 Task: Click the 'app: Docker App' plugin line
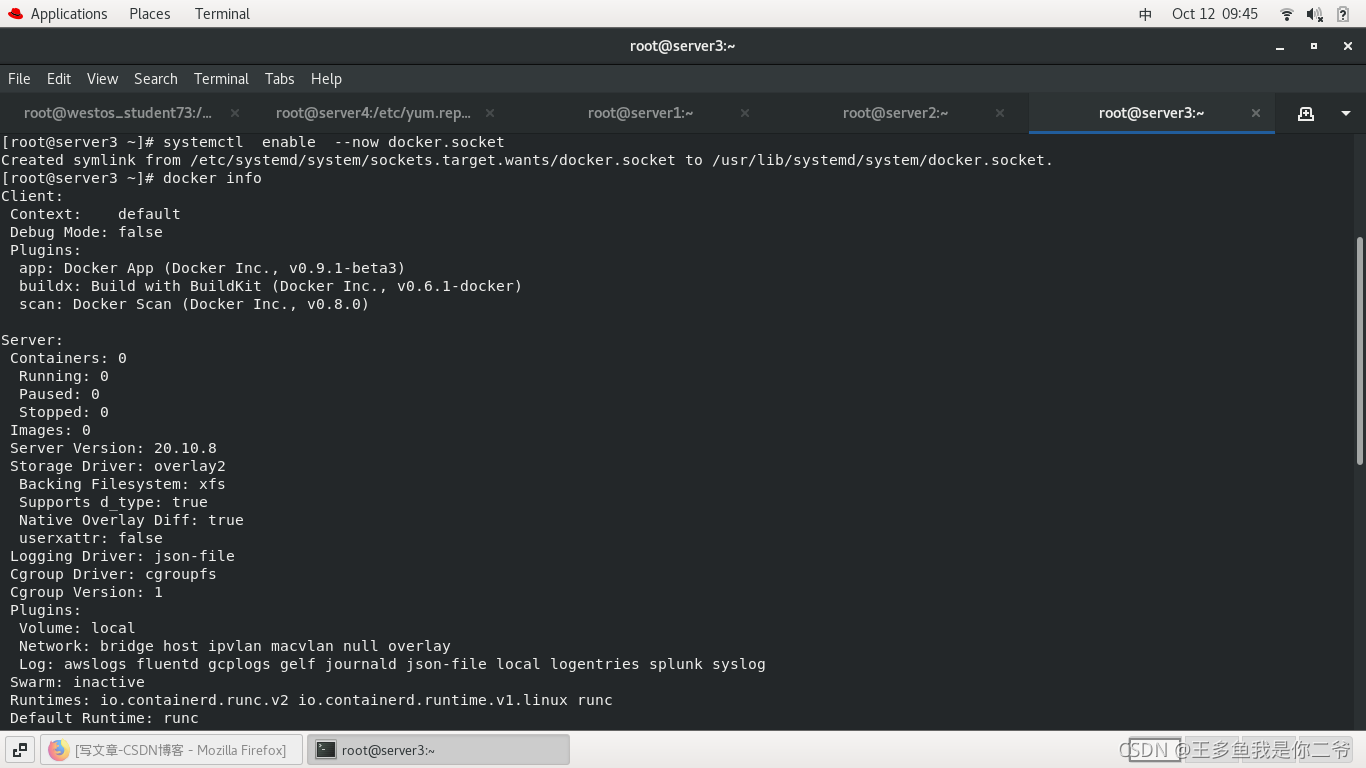(212, 268)
